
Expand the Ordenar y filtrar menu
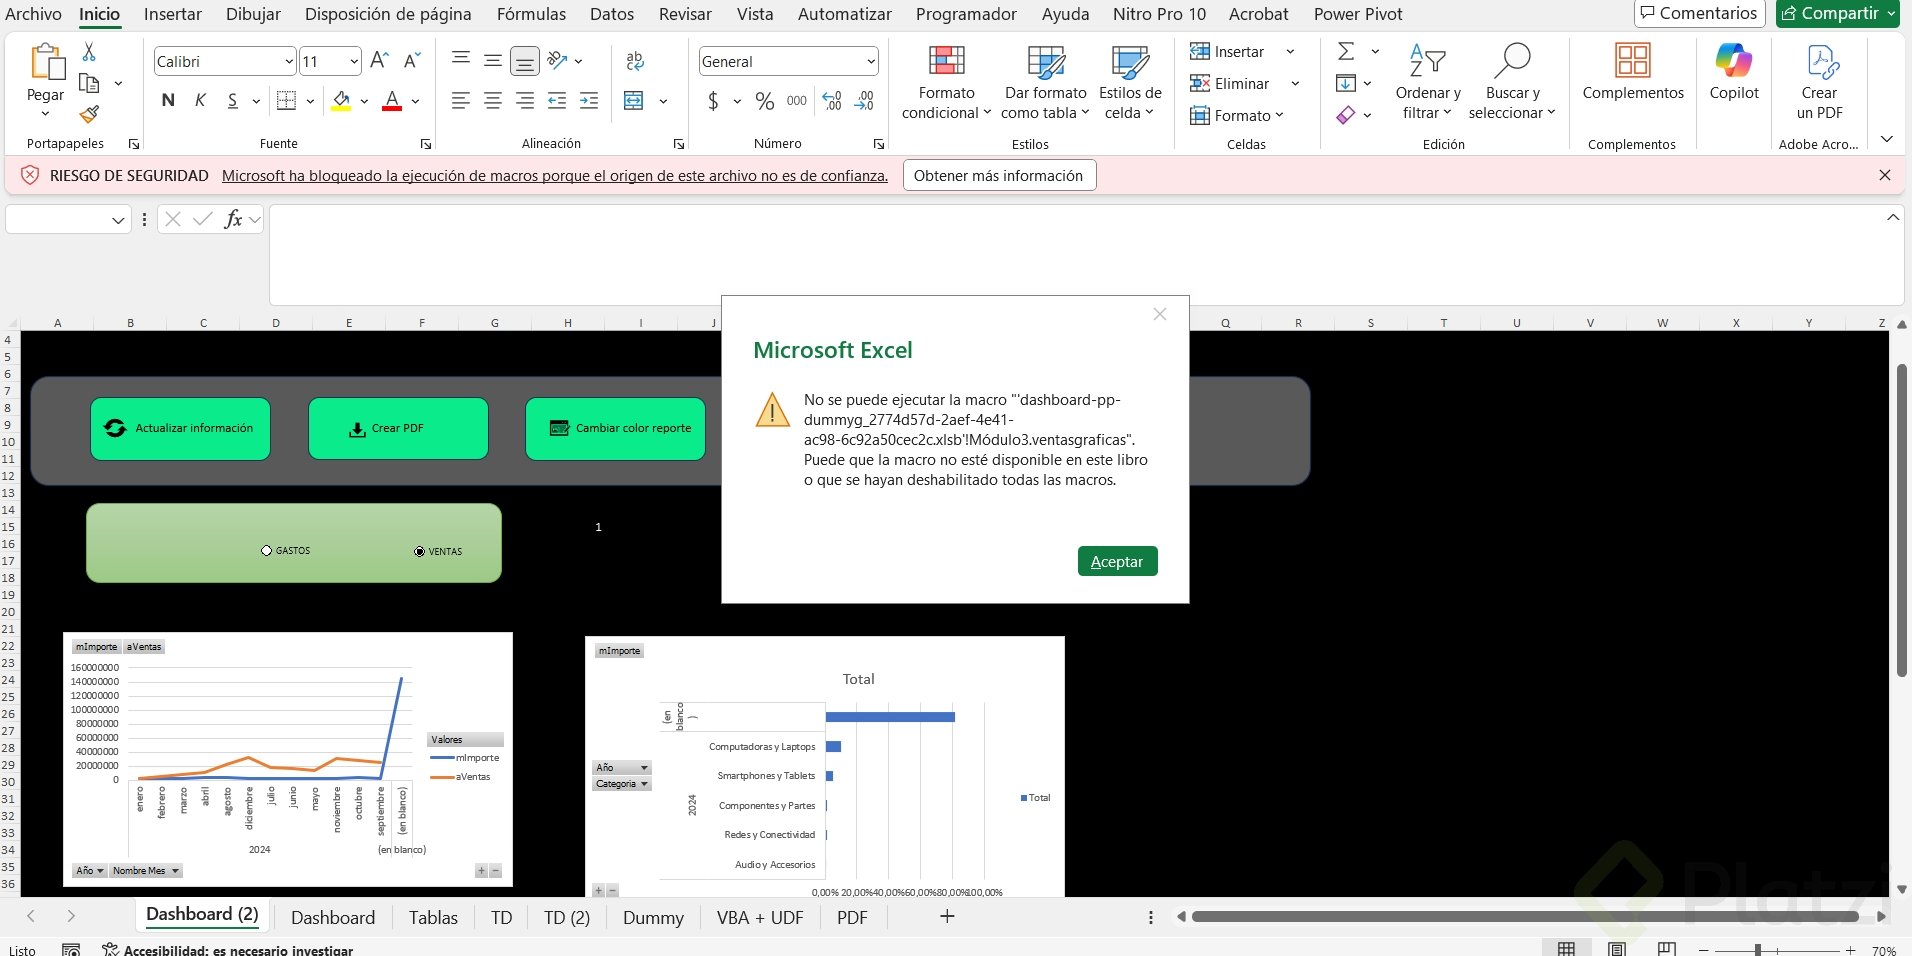point(1428,83)
